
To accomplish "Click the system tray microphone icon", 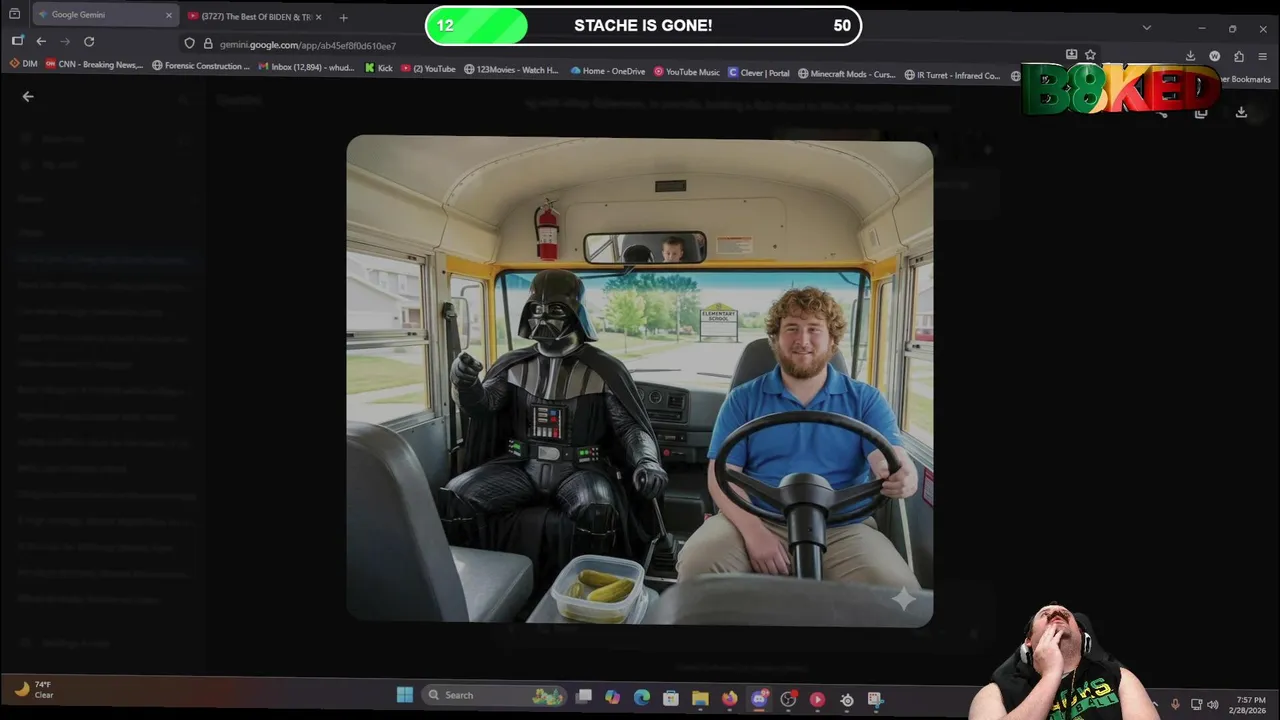I will click(x=1175, y=704).
